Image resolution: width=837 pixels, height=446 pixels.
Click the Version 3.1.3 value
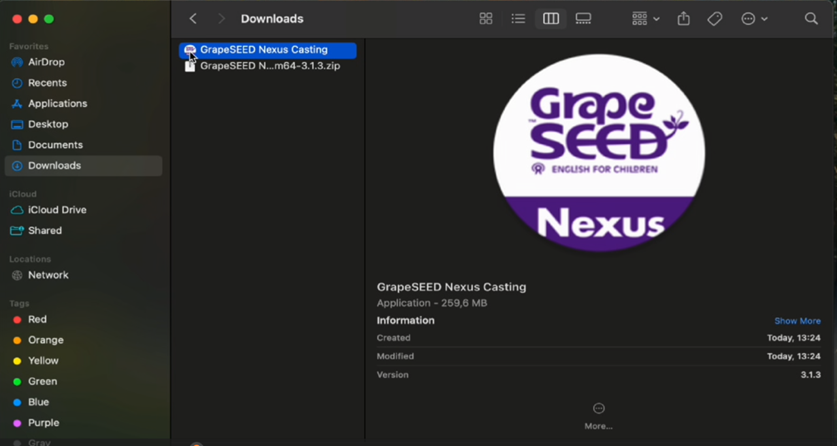coord(810,375)
